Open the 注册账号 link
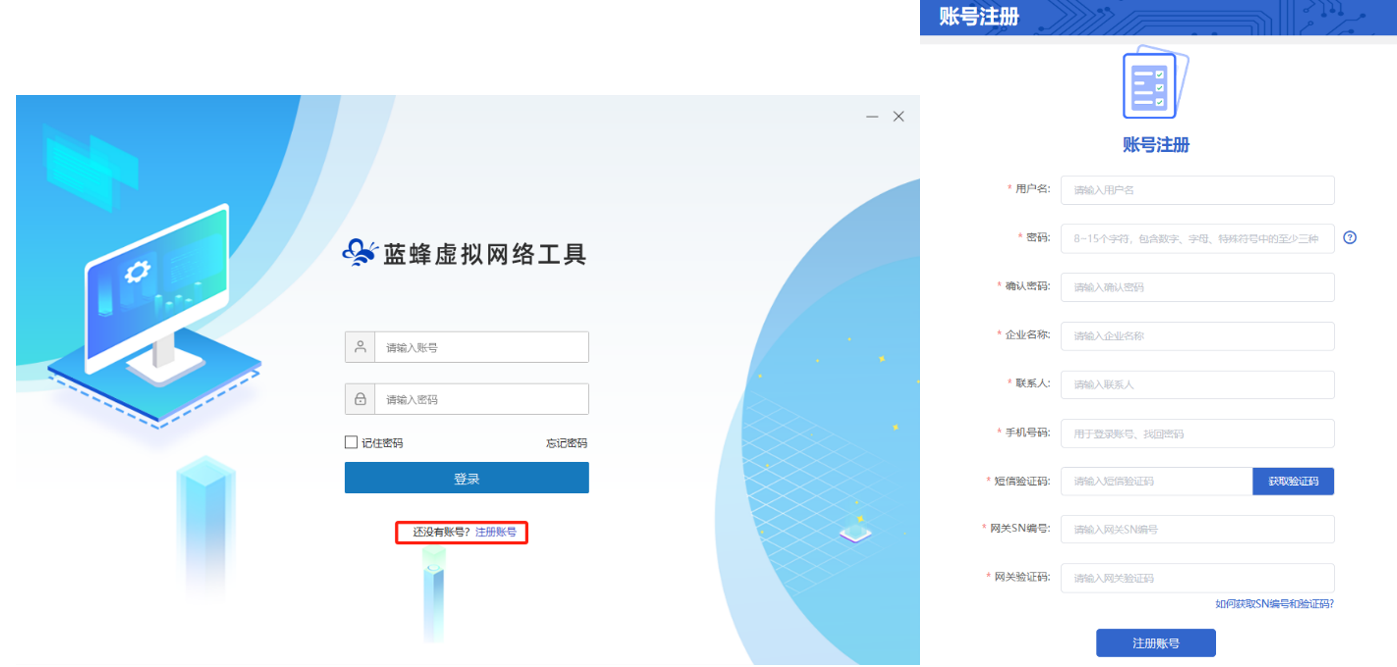 point(496,532)
